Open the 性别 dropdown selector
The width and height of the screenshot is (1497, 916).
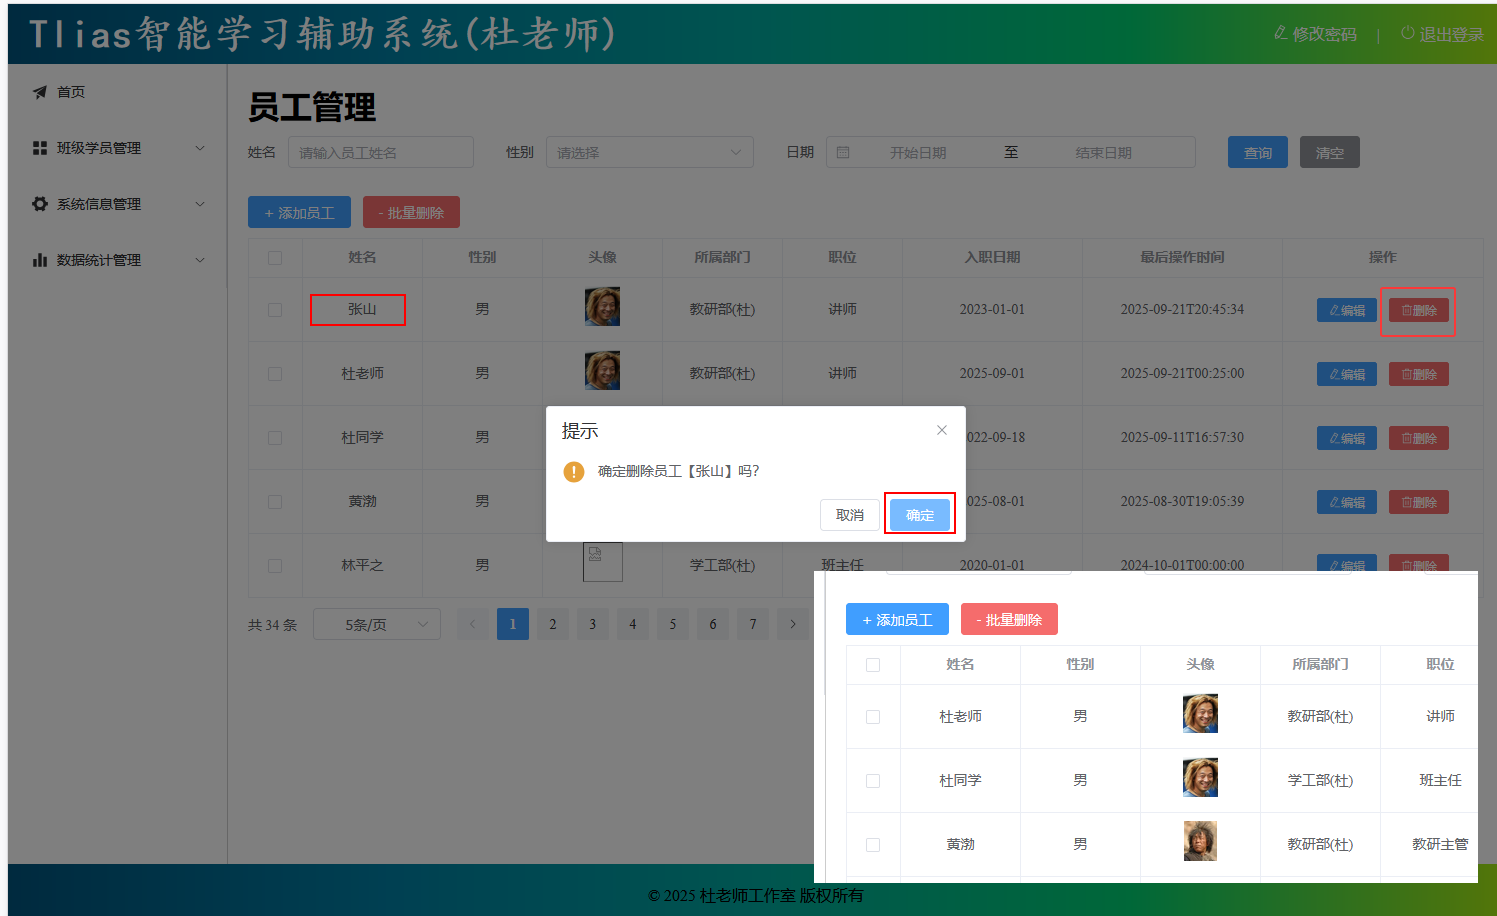tap(649, 153)
